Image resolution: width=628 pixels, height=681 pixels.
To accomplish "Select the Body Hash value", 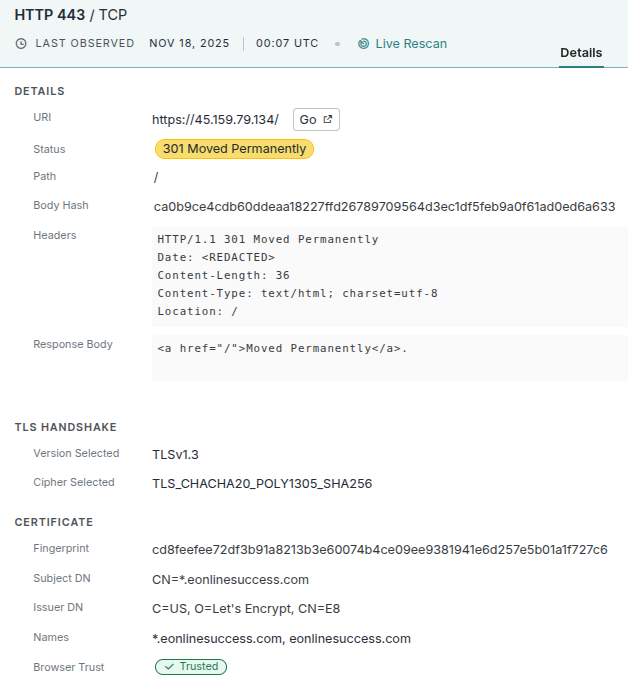I will [x=384, y=207].
